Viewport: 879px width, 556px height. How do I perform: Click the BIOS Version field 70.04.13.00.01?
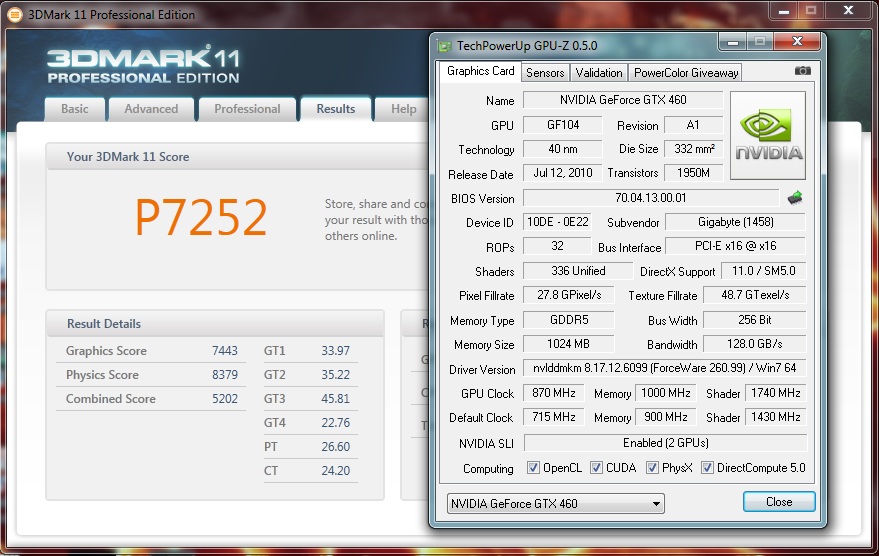650,198
